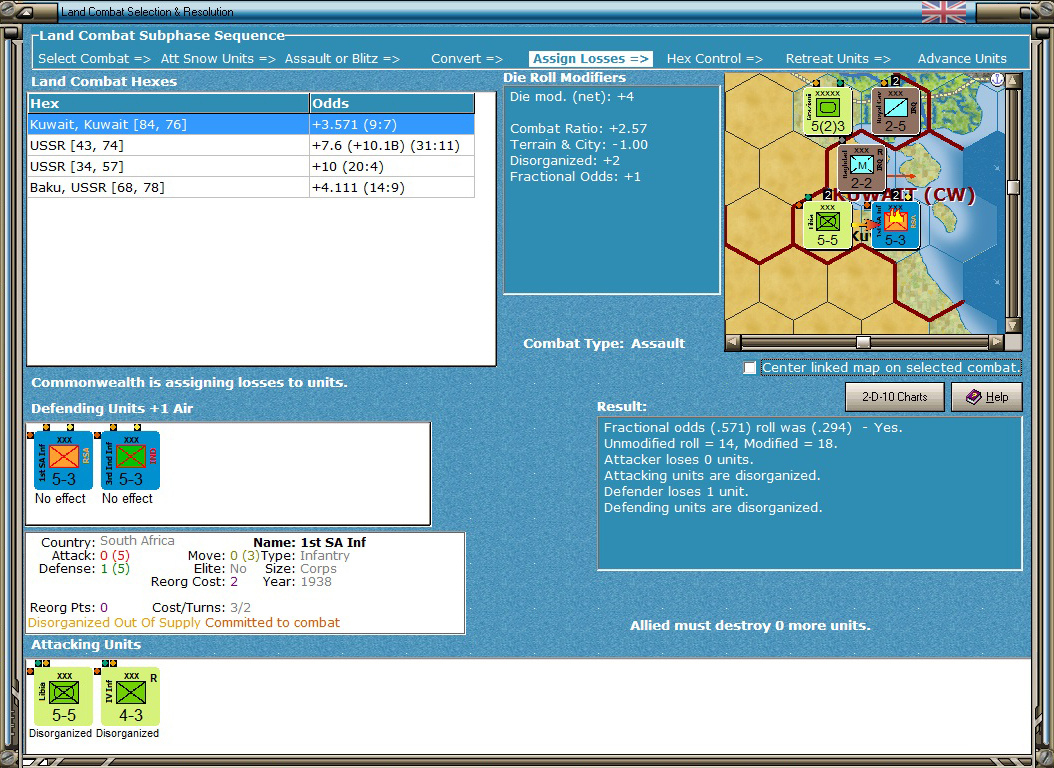The width and height of the screenshot is (1054, 768).
Task: Click the Hex column header
Action: tap(168, 103)
